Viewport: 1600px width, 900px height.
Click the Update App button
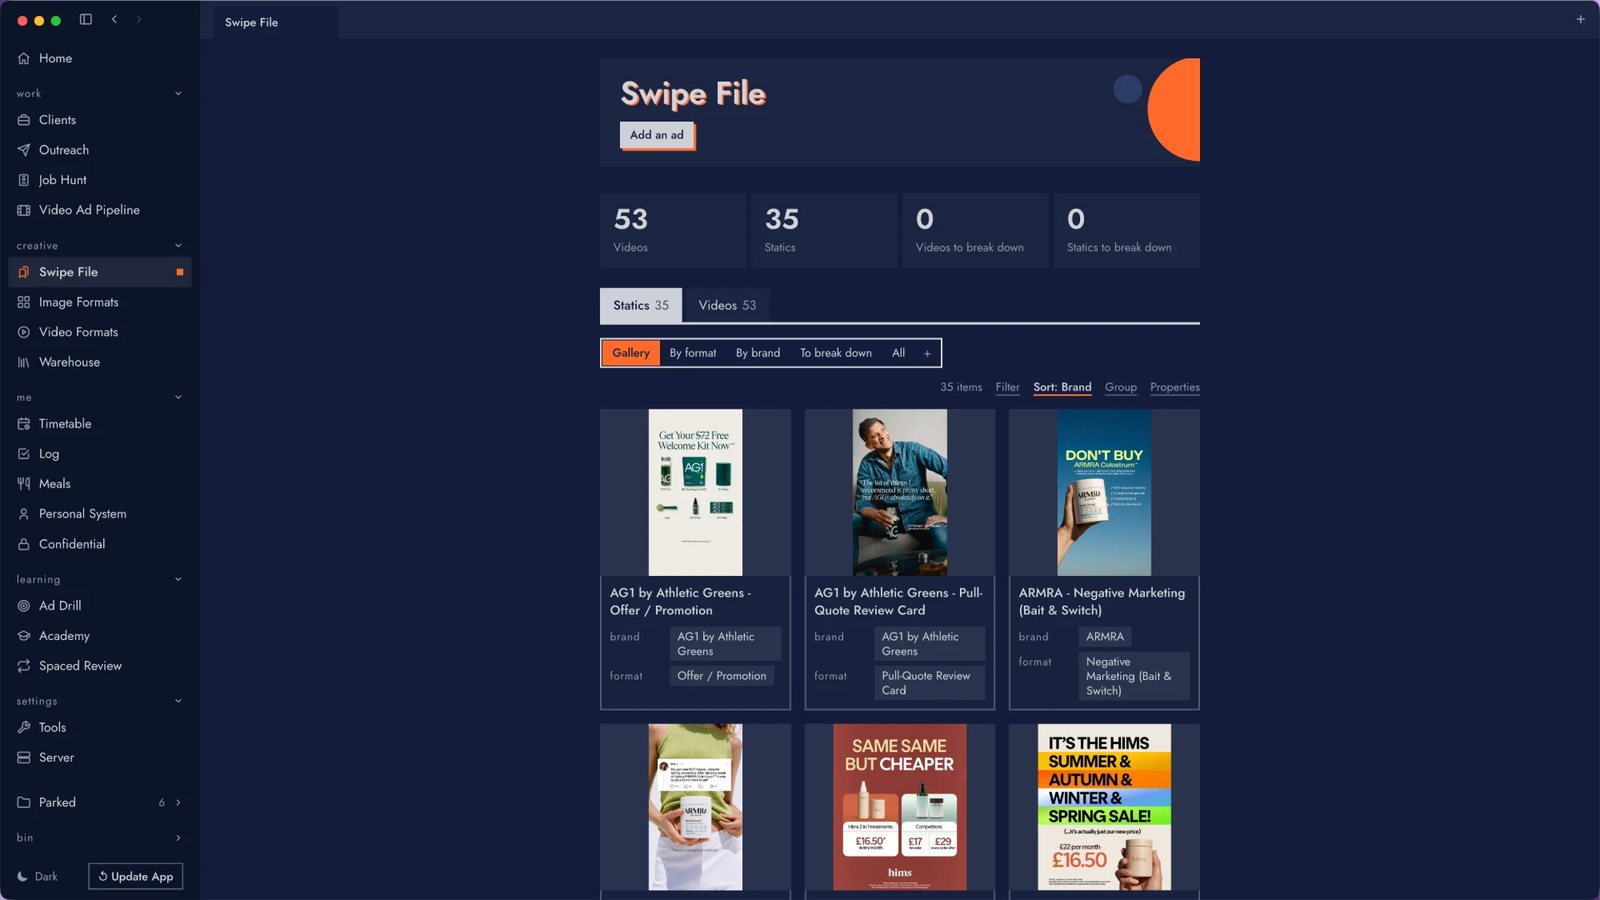136,877
